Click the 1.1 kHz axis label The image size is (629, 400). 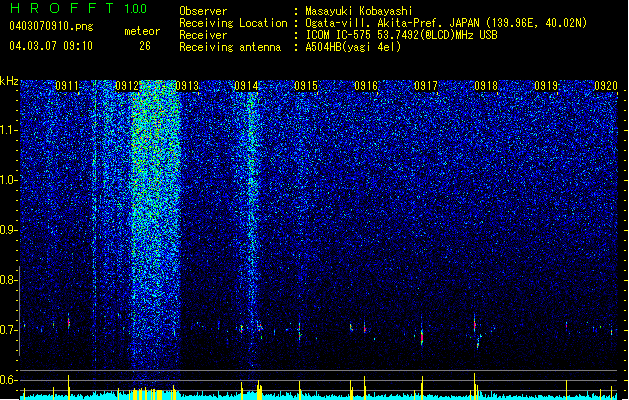[x=9, y=130]
